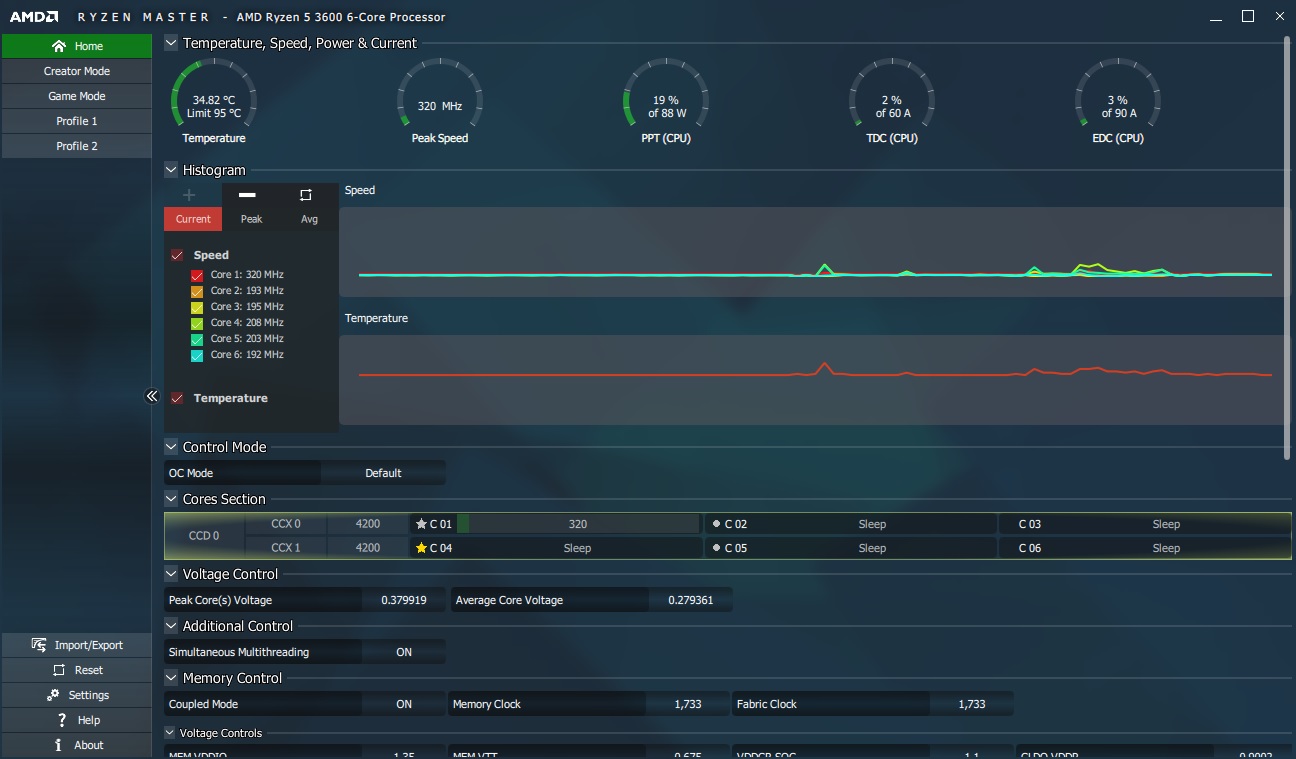This screenshot has height=759, width=1296.
Task: Click the dot indicator on C 05
Action: pyautogui.click(x=716, y=548)
